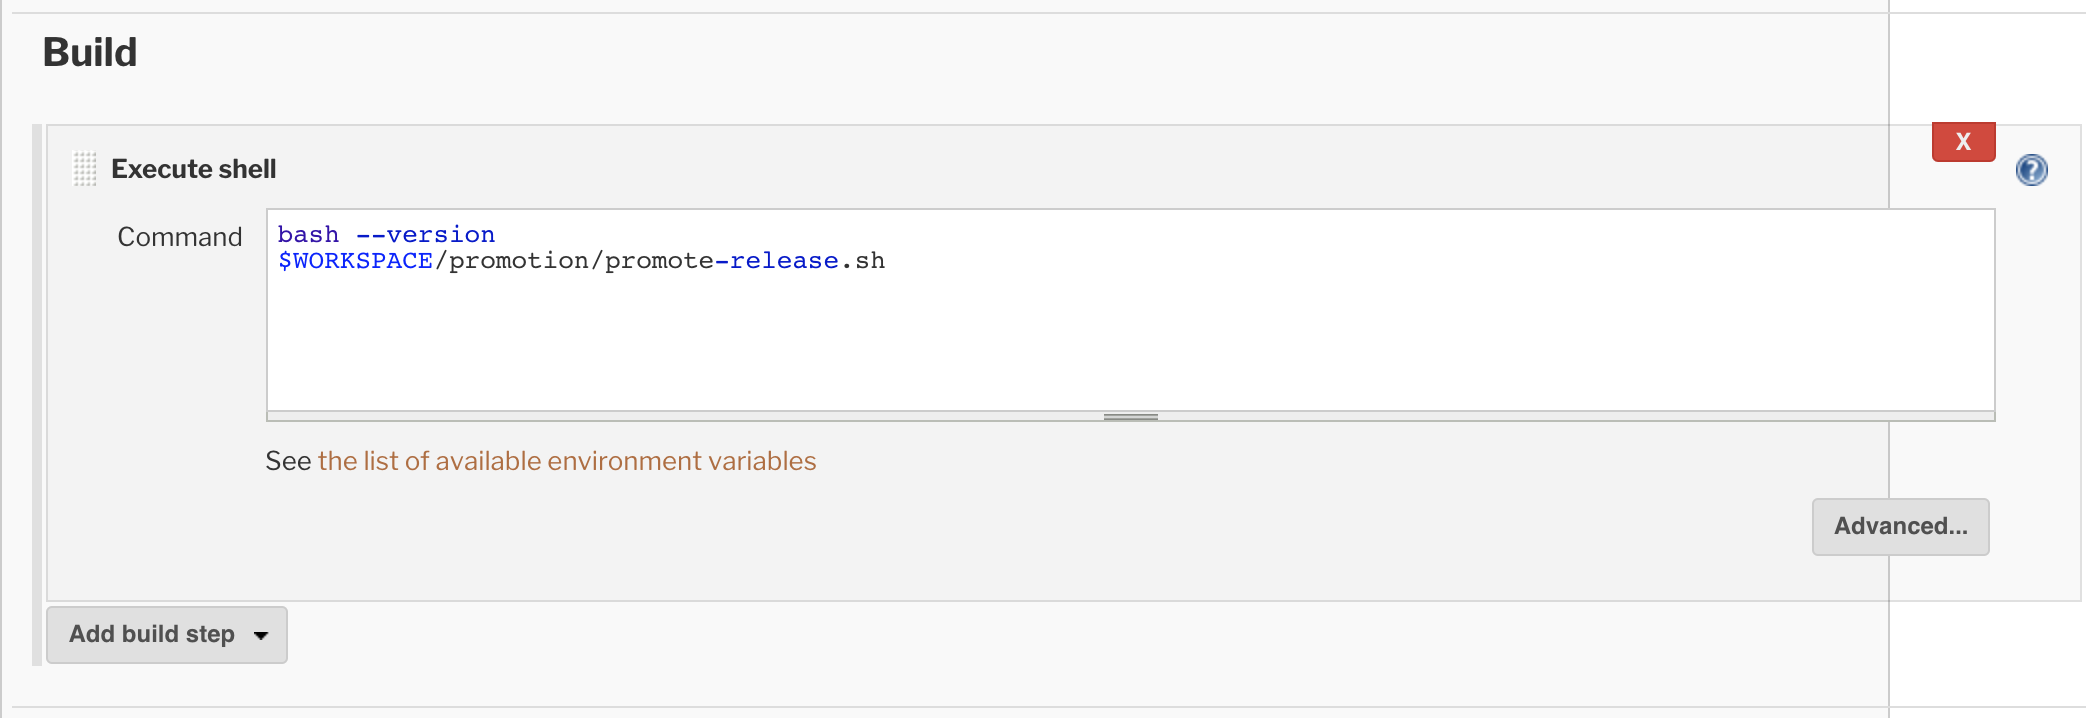Open help for Execute shell step

[x=2031, y=170]
